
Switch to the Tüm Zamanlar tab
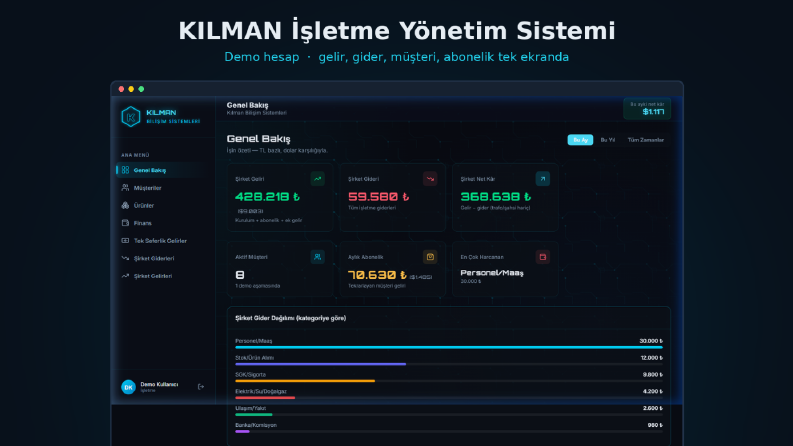646,140
